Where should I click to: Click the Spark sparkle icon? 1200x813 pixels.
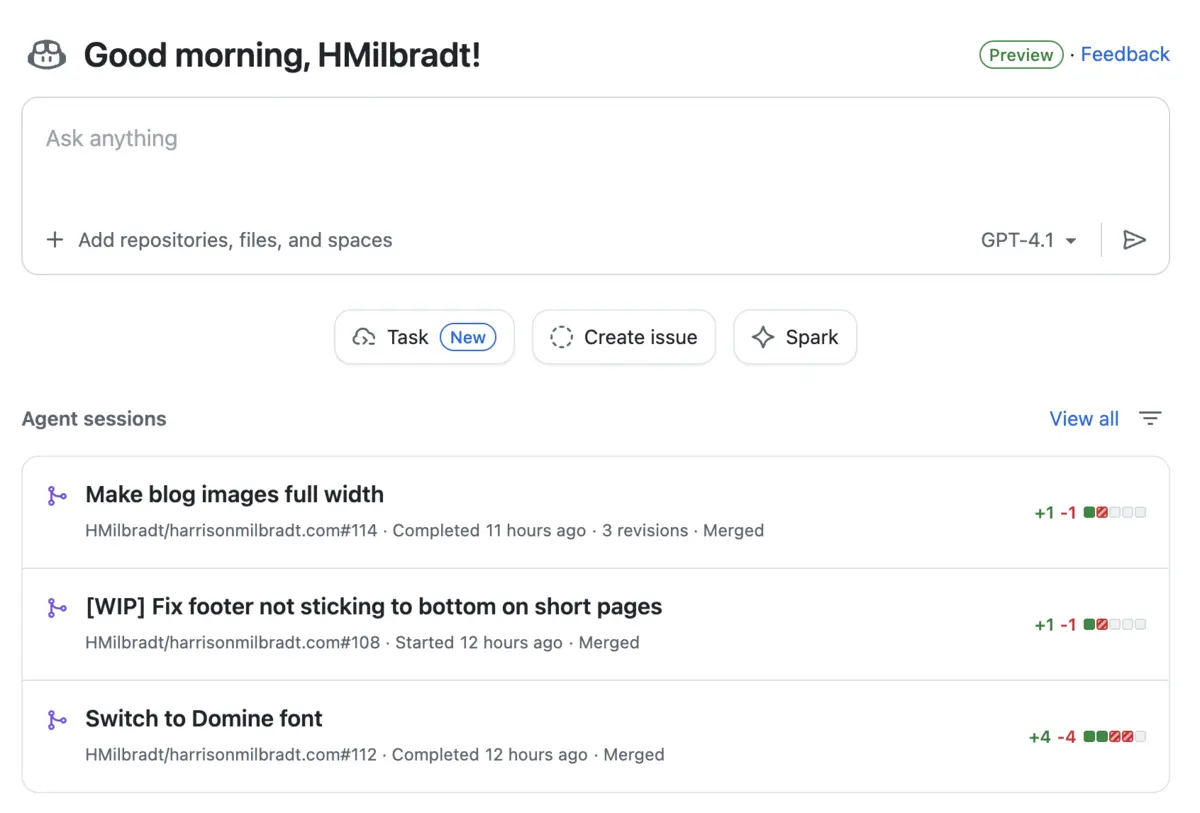[763, 338]
